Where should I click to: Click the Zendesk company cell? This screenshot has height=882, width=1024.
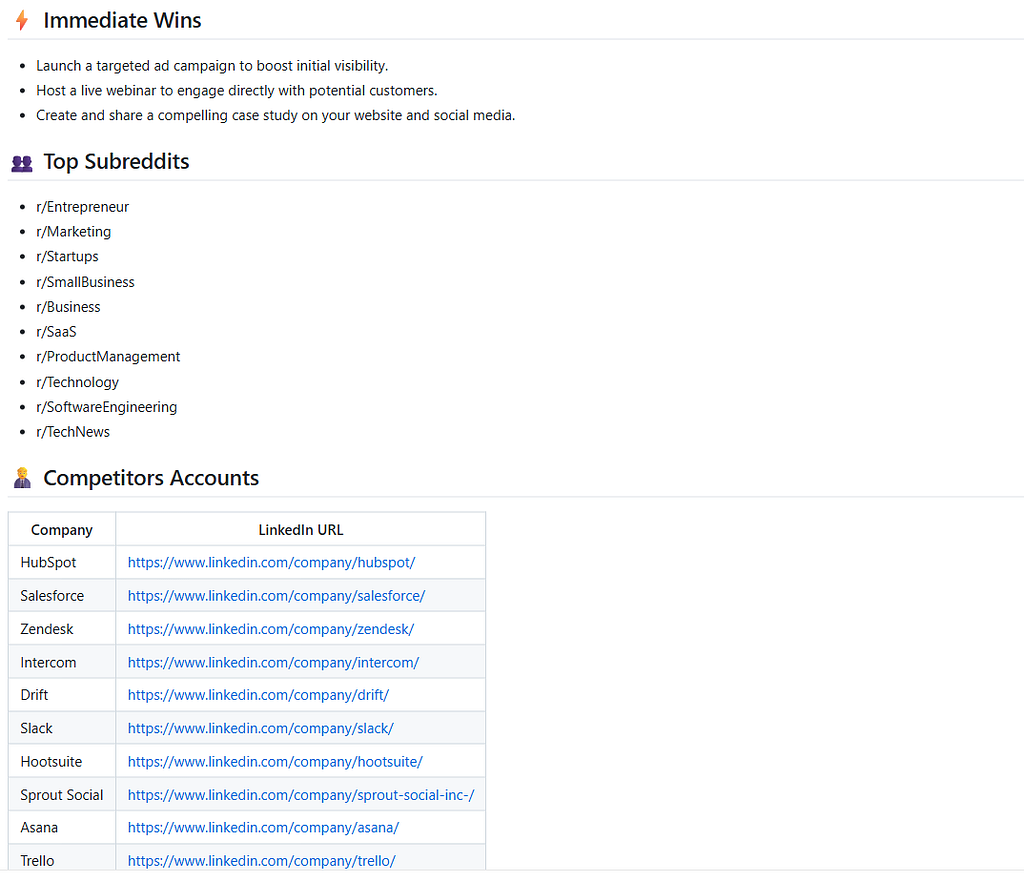click(62, 629)
